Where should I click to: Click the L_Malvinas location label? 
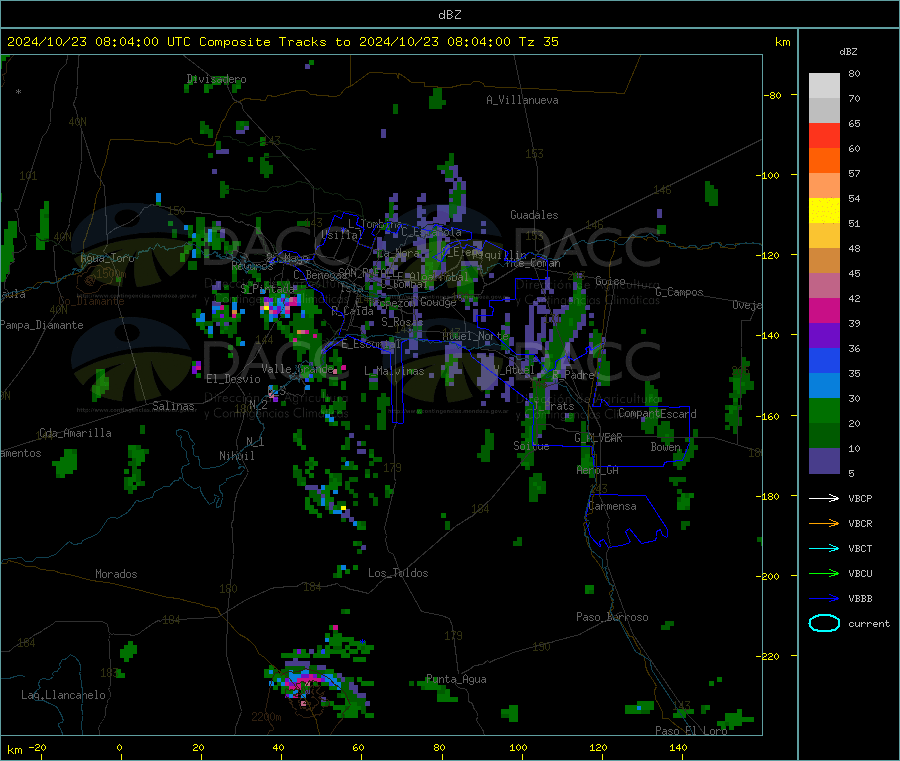(394, 371)
